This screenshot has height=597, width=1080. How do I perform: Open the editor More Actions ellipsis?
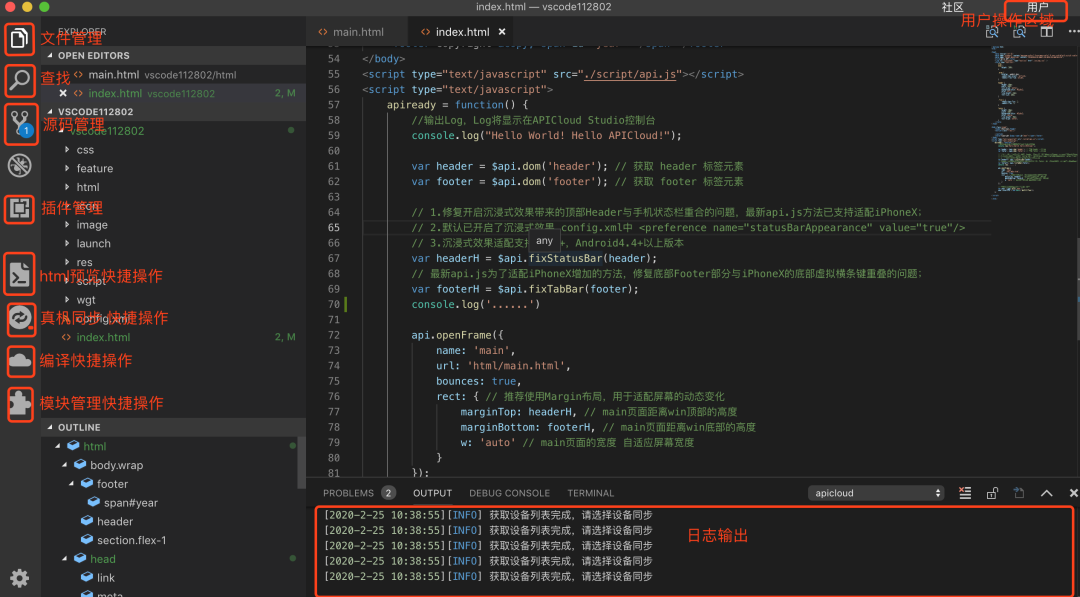click(x=1073, y=32)
